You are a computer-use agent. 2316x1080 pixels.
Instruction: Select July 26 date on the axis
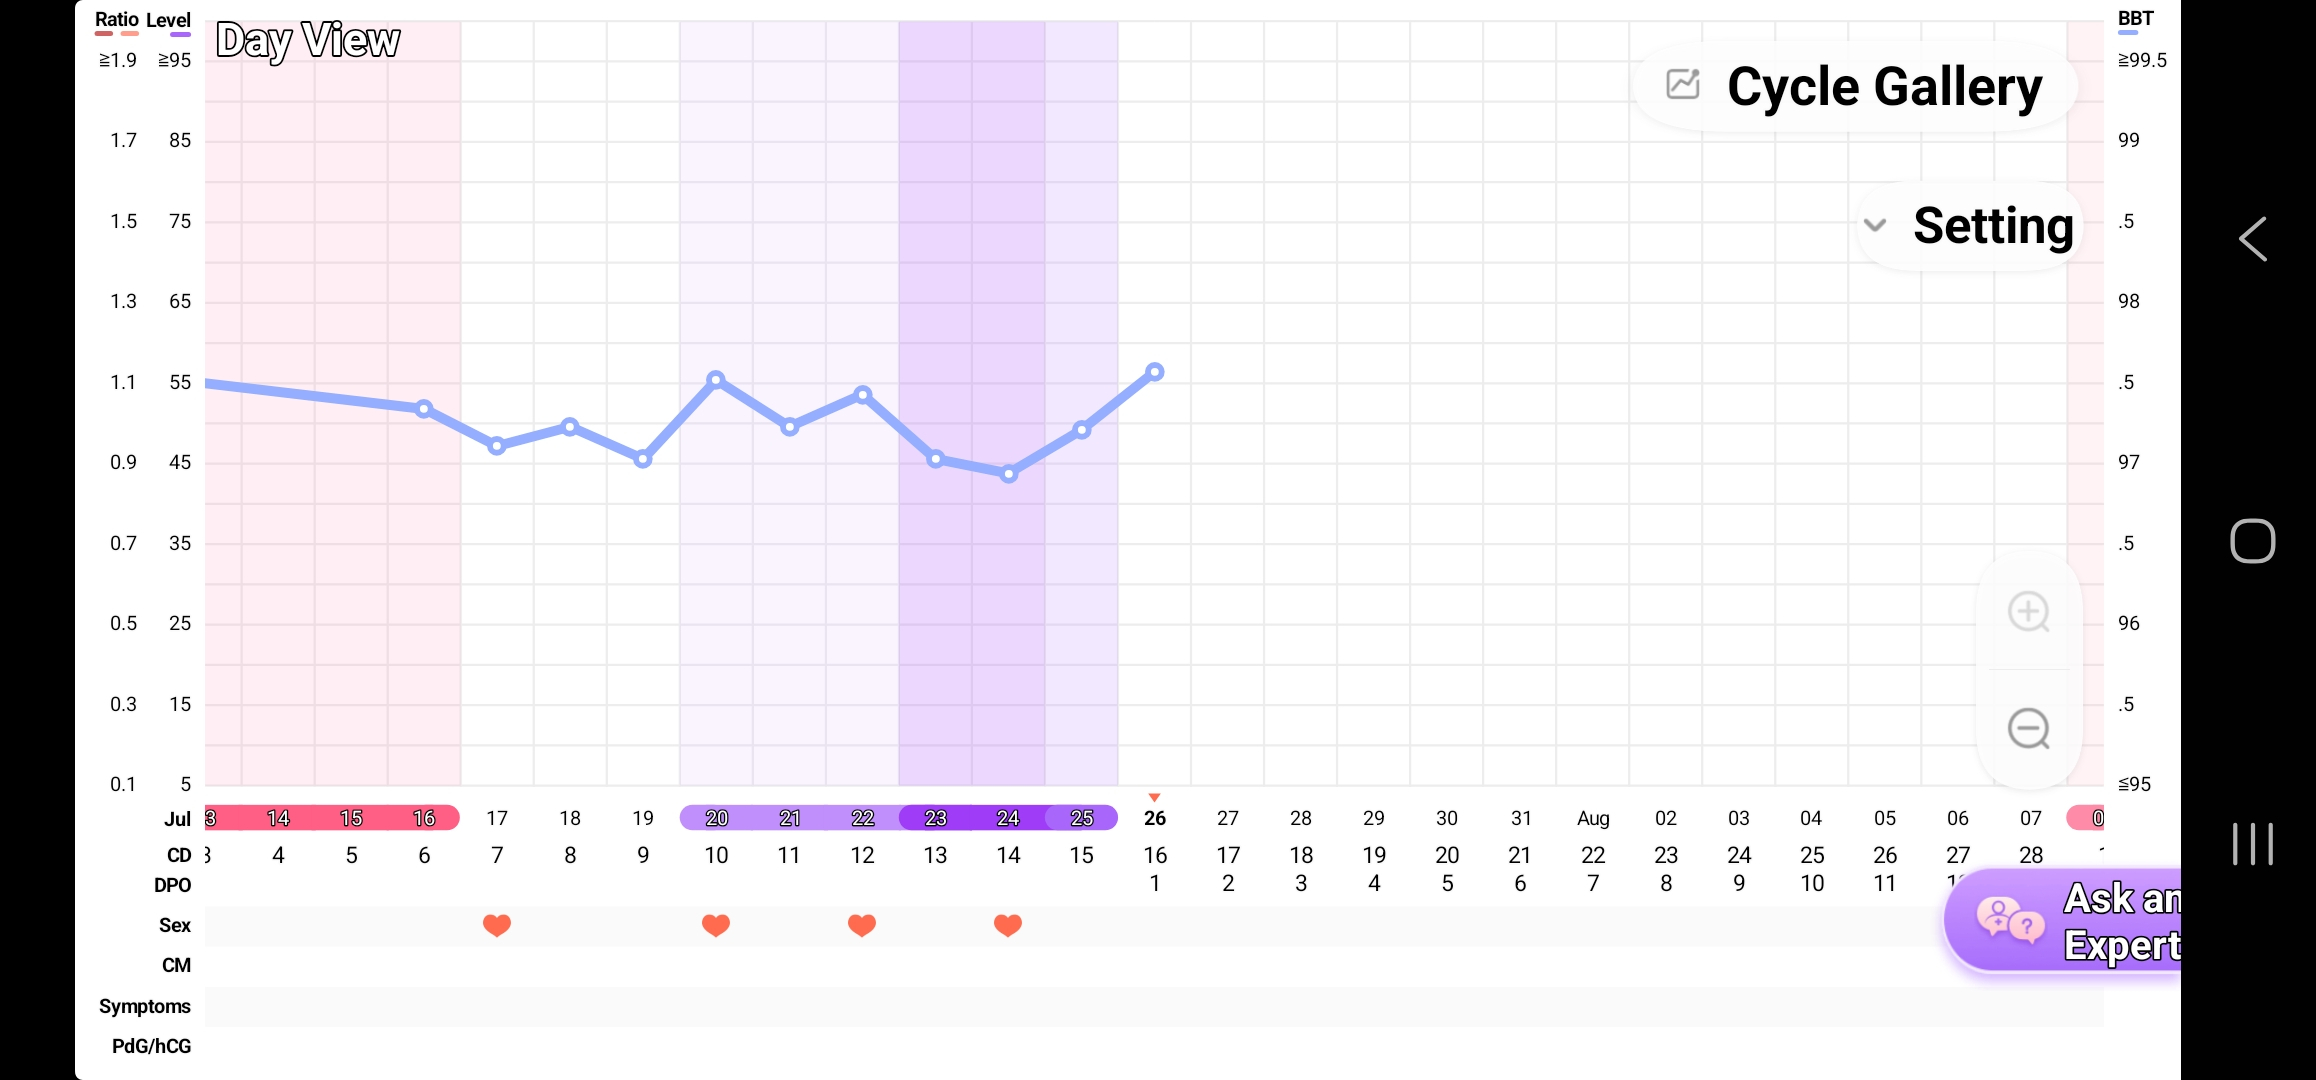click(1155, 818)
